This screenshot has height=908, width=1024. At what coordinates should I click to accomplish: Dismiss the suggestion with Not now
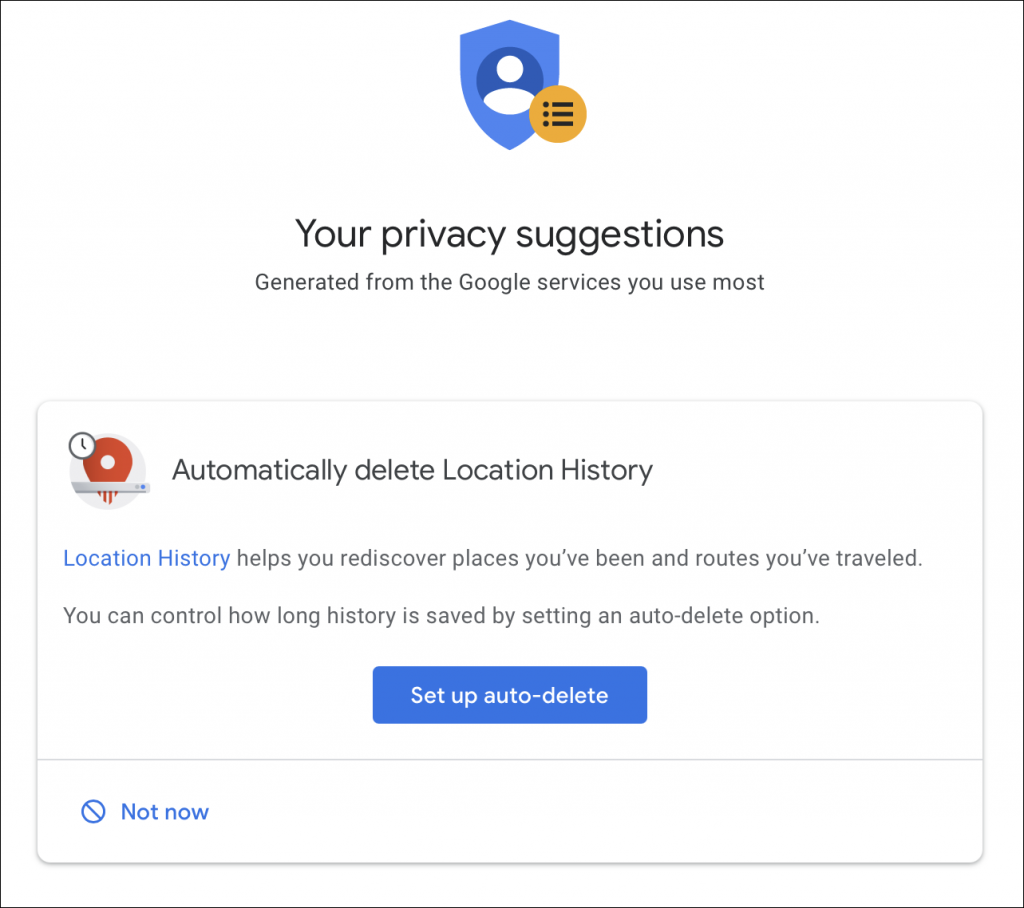click(x=164, y=812)
